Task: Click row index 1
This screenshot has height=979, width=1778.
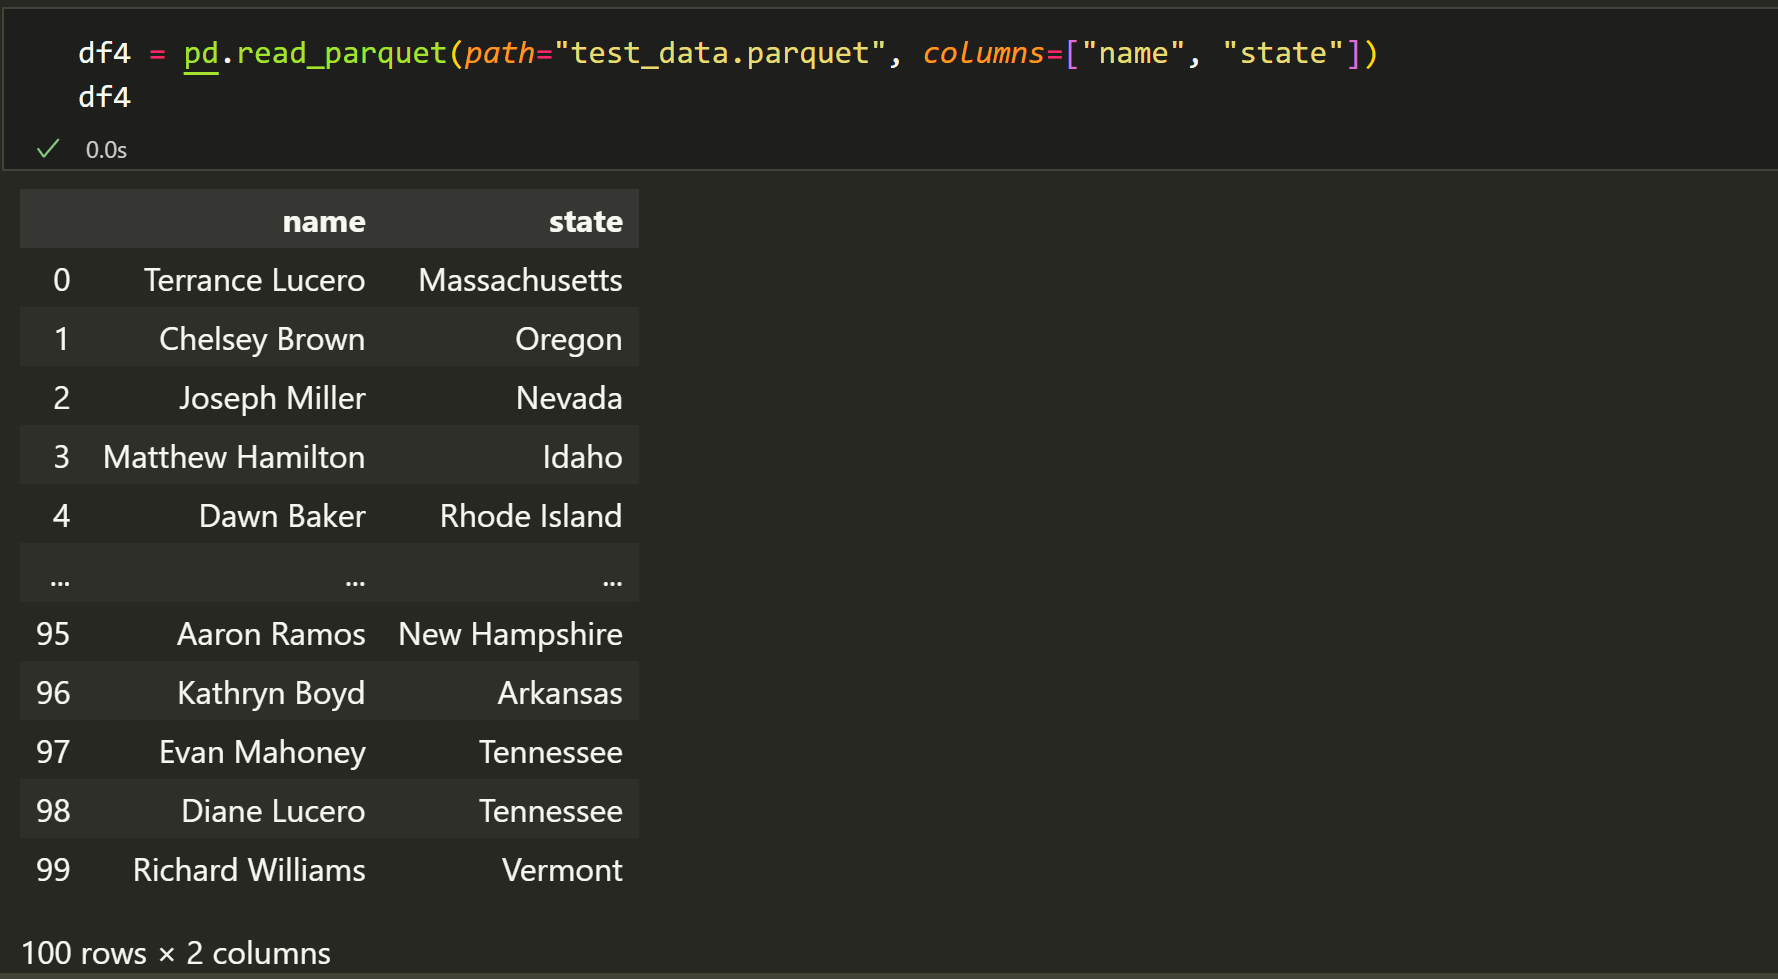Action: (62, 339)
